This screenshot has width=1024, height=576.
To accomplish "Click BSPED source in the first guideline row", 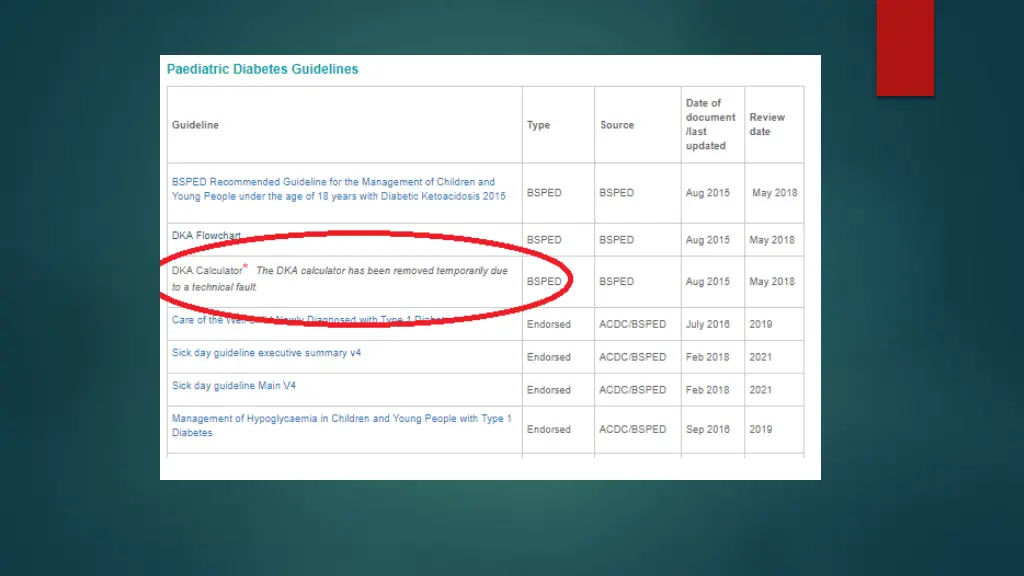I will click(616, 193).
